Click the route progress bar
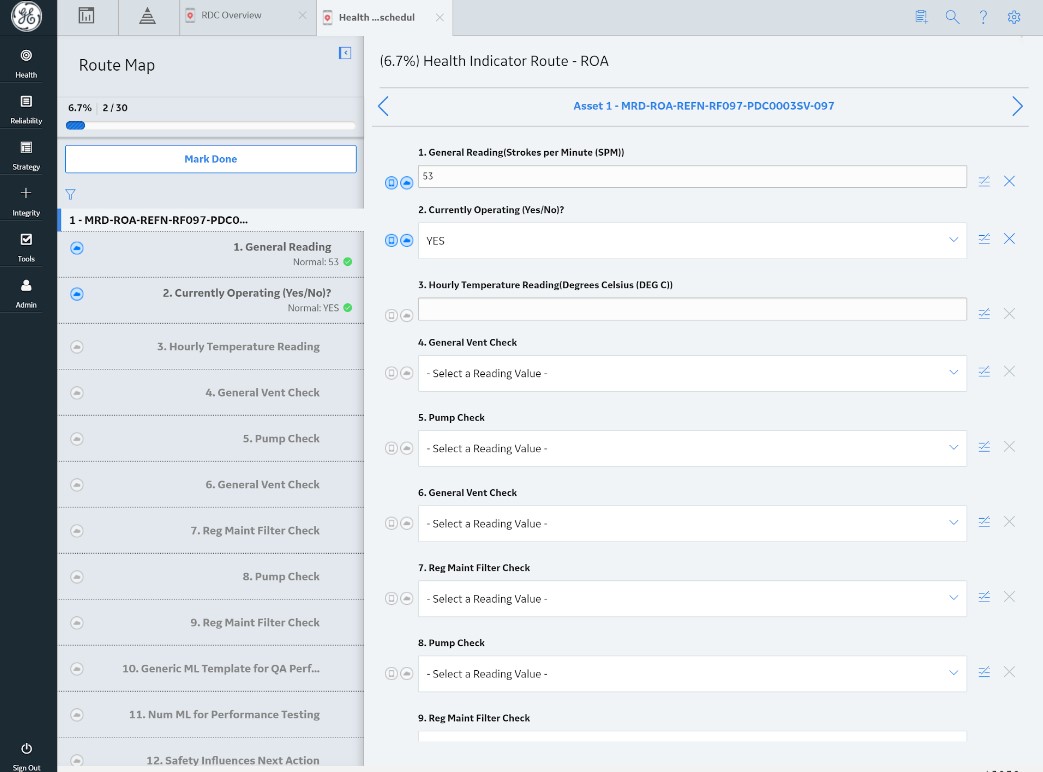 [x=210, y=125]
